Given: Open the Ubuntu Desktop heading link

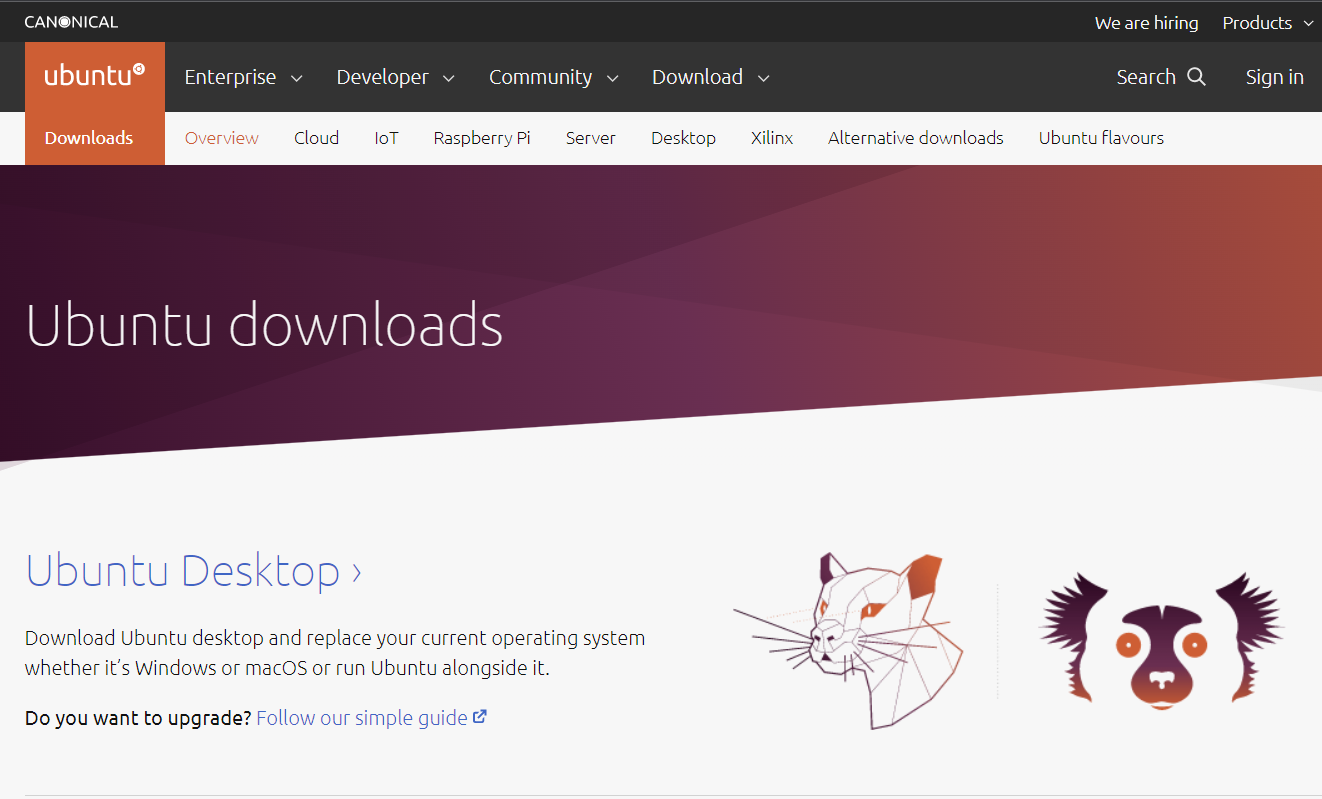Looking at the screenshot, I should click(193, 571).
